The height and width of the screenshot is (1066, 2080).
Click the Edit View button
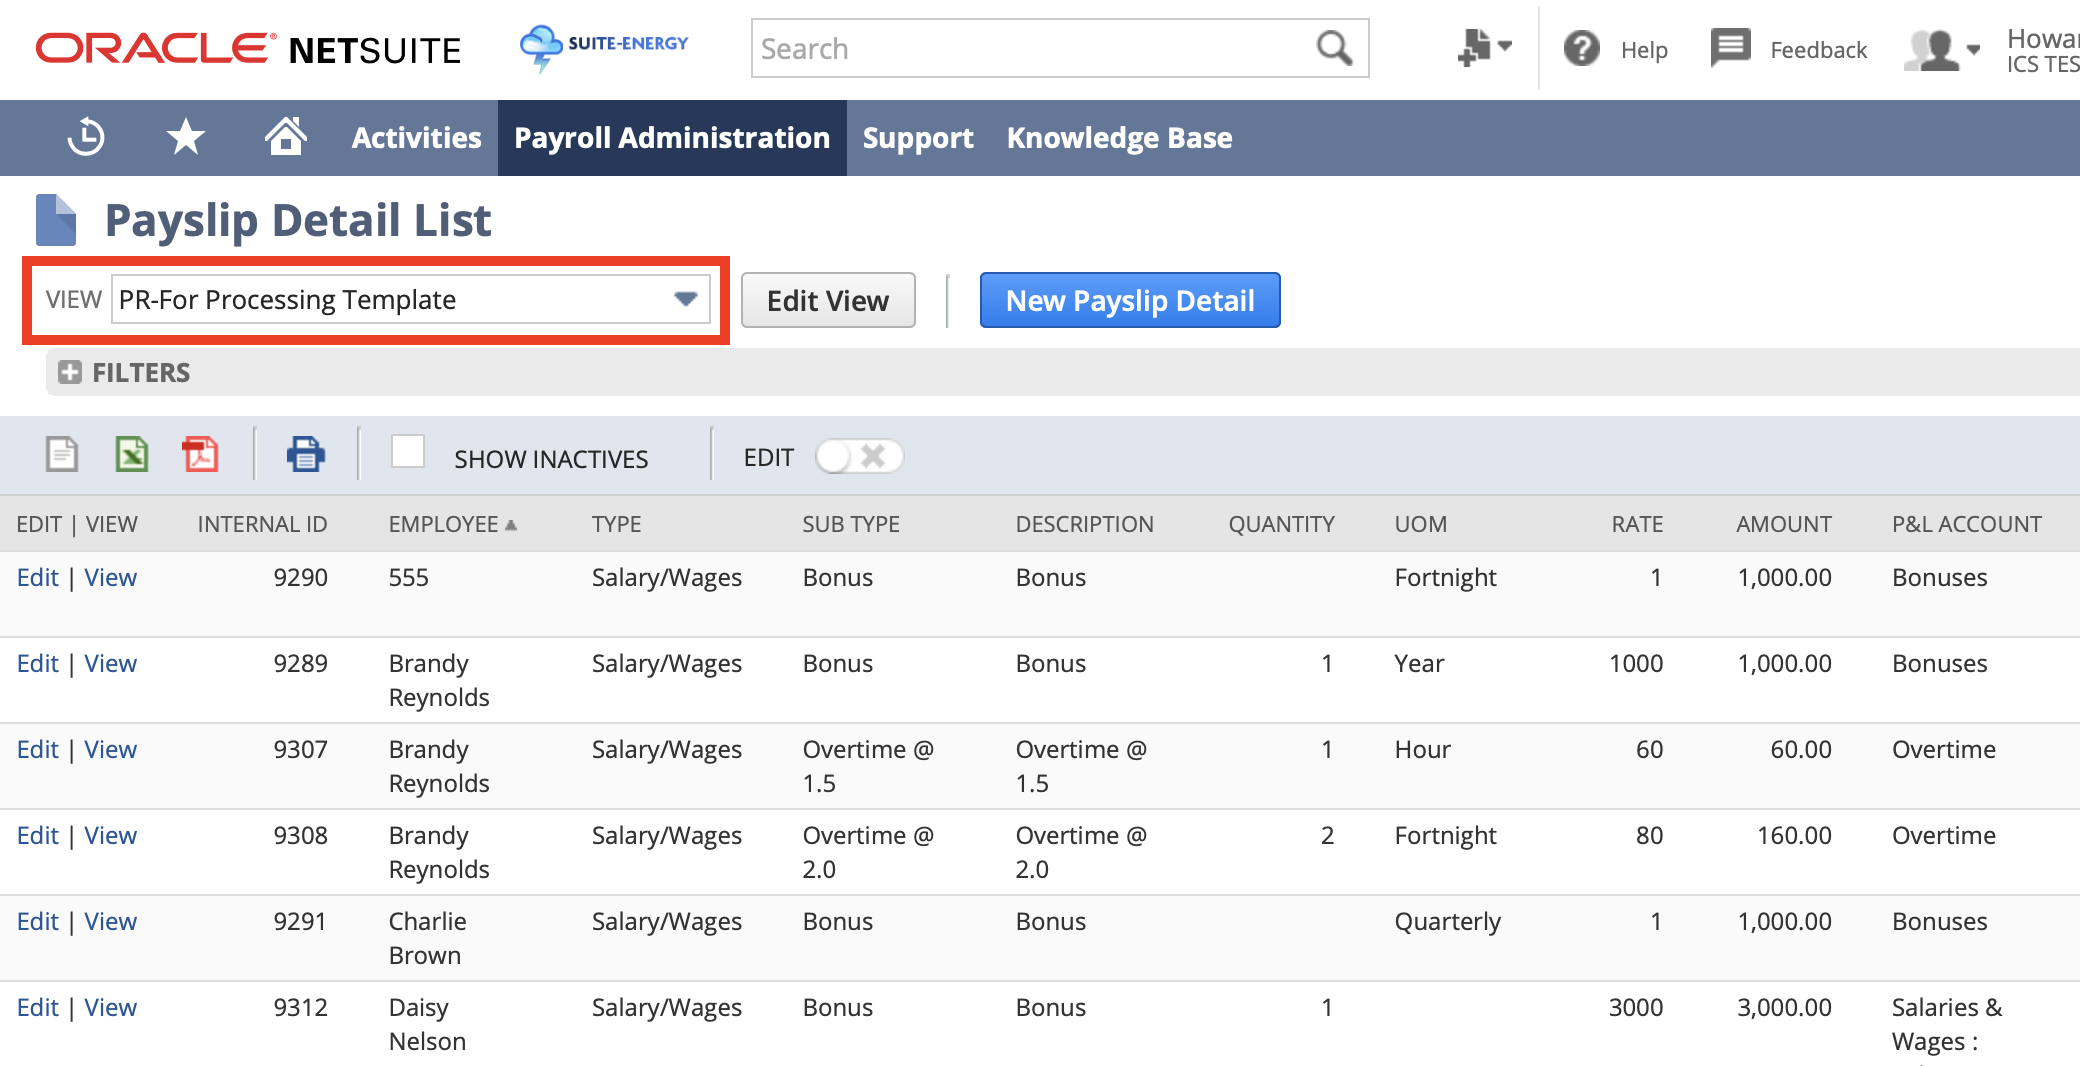(x=827, y=299)
